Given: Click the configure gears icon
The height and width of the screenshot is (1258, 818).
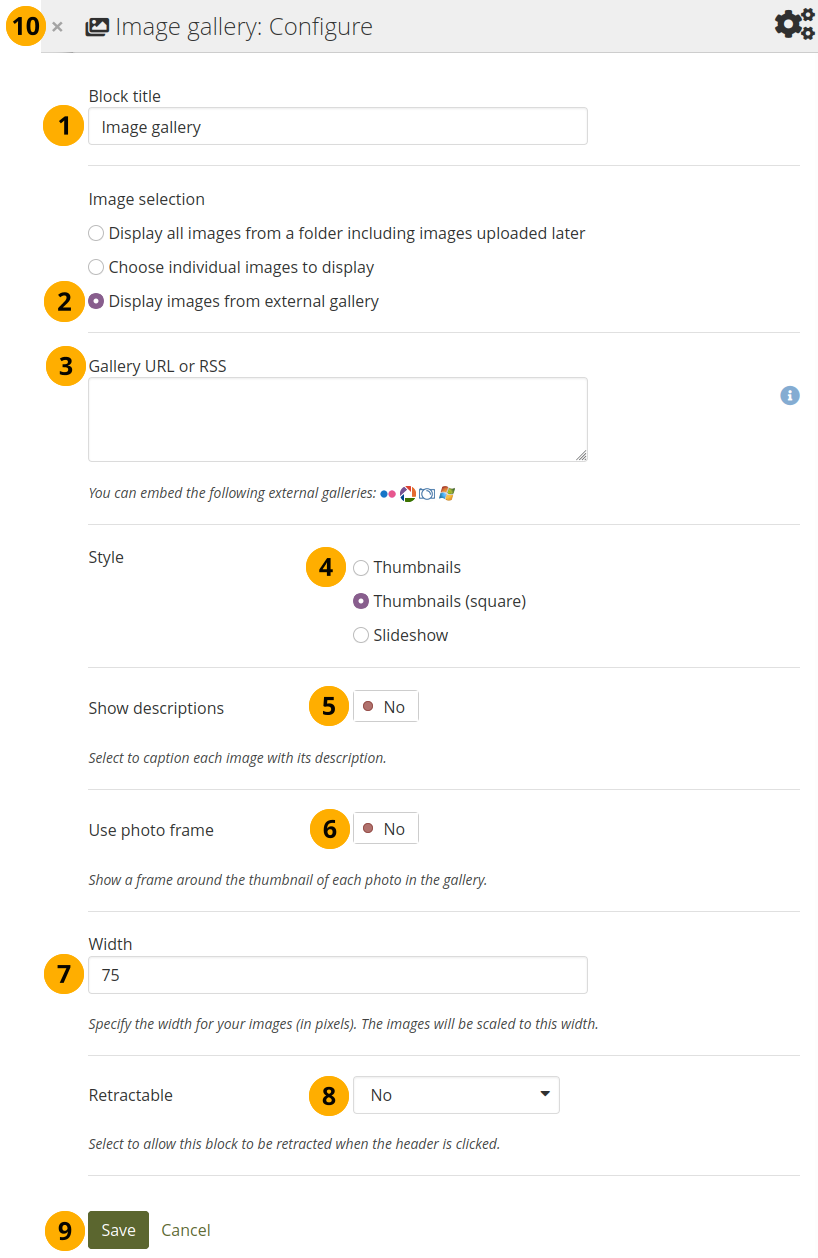Looking at the screenshot, I should 795,24.
